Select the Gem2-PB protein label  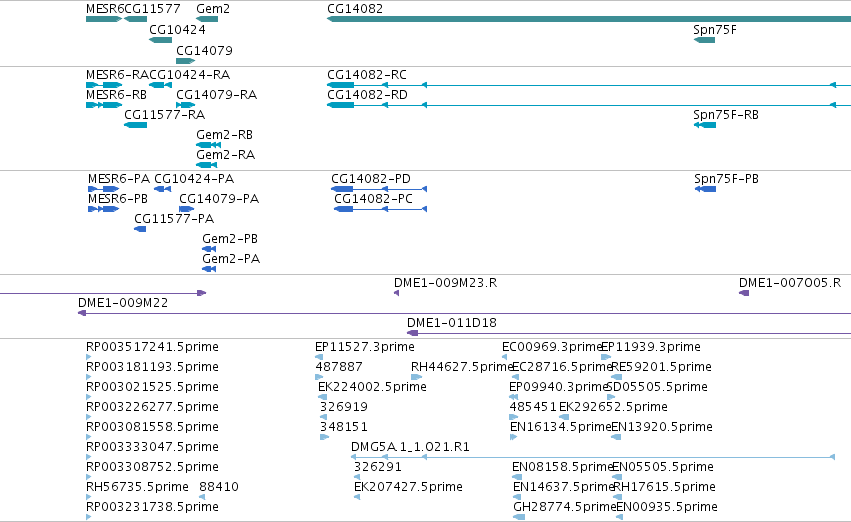230,239
